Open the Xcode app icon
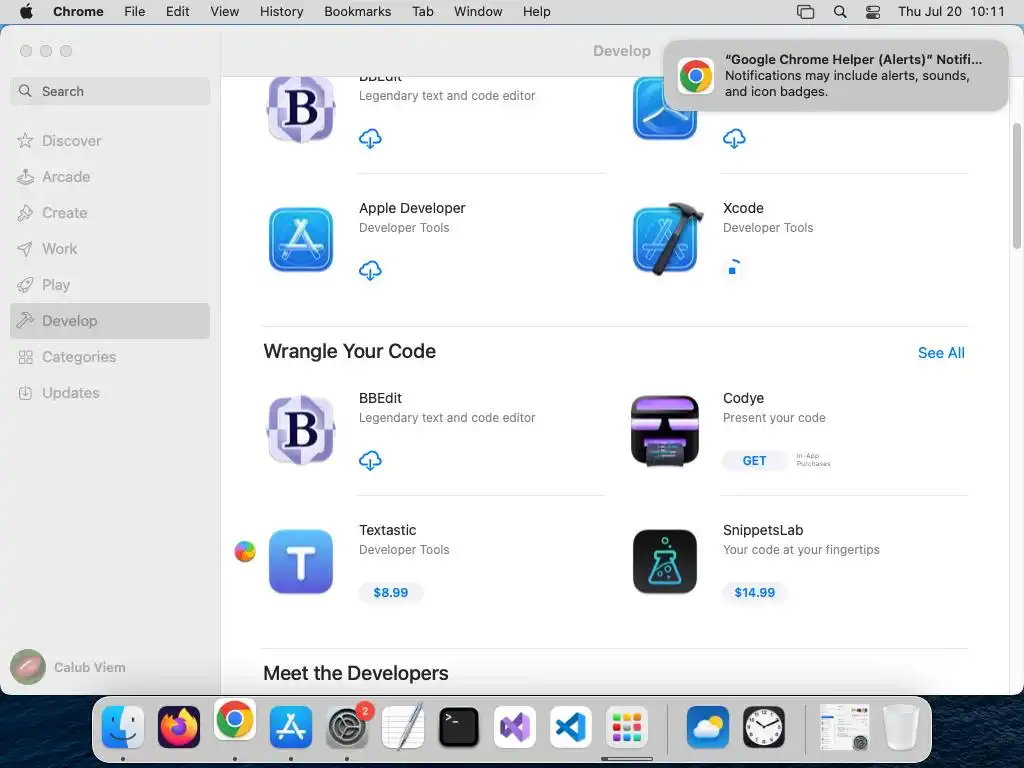This screenshot has height=768, width=1024. (667, 239)
